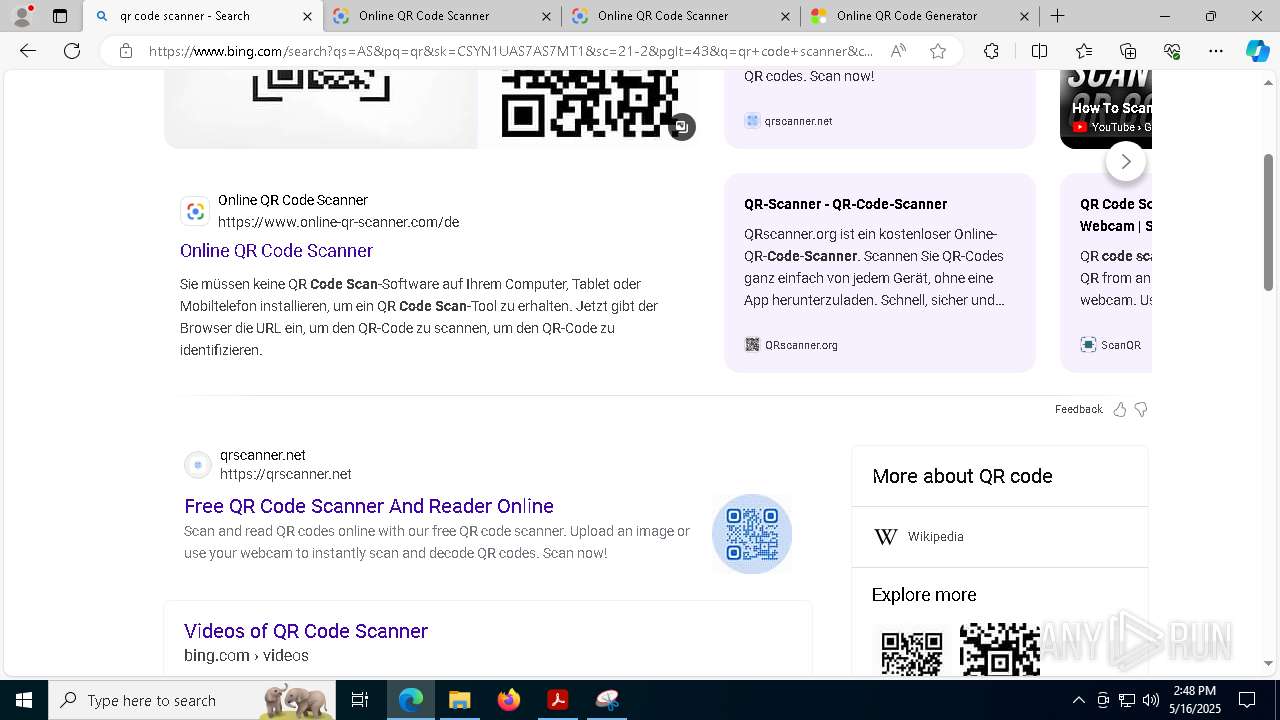Launch Firefox from taskbar
Viewport: 1280px width, 720px height.
[x=509, y=700]
